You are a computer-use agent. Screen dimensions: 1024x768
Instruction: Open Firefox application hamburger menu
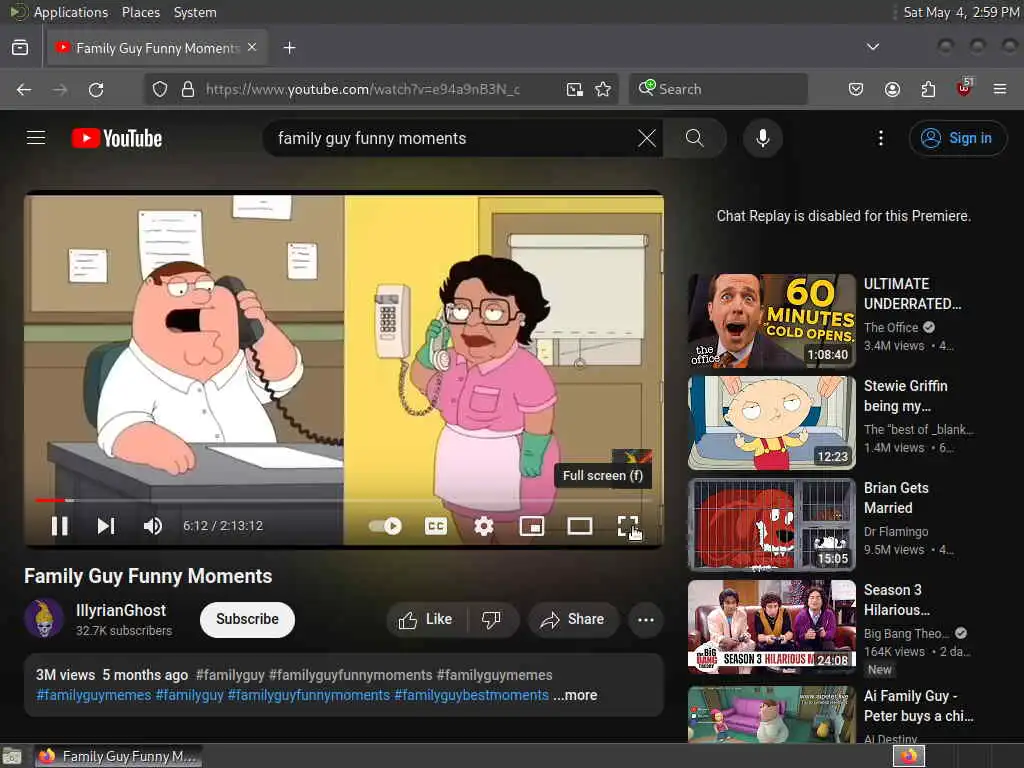[x=1000, y=89]
